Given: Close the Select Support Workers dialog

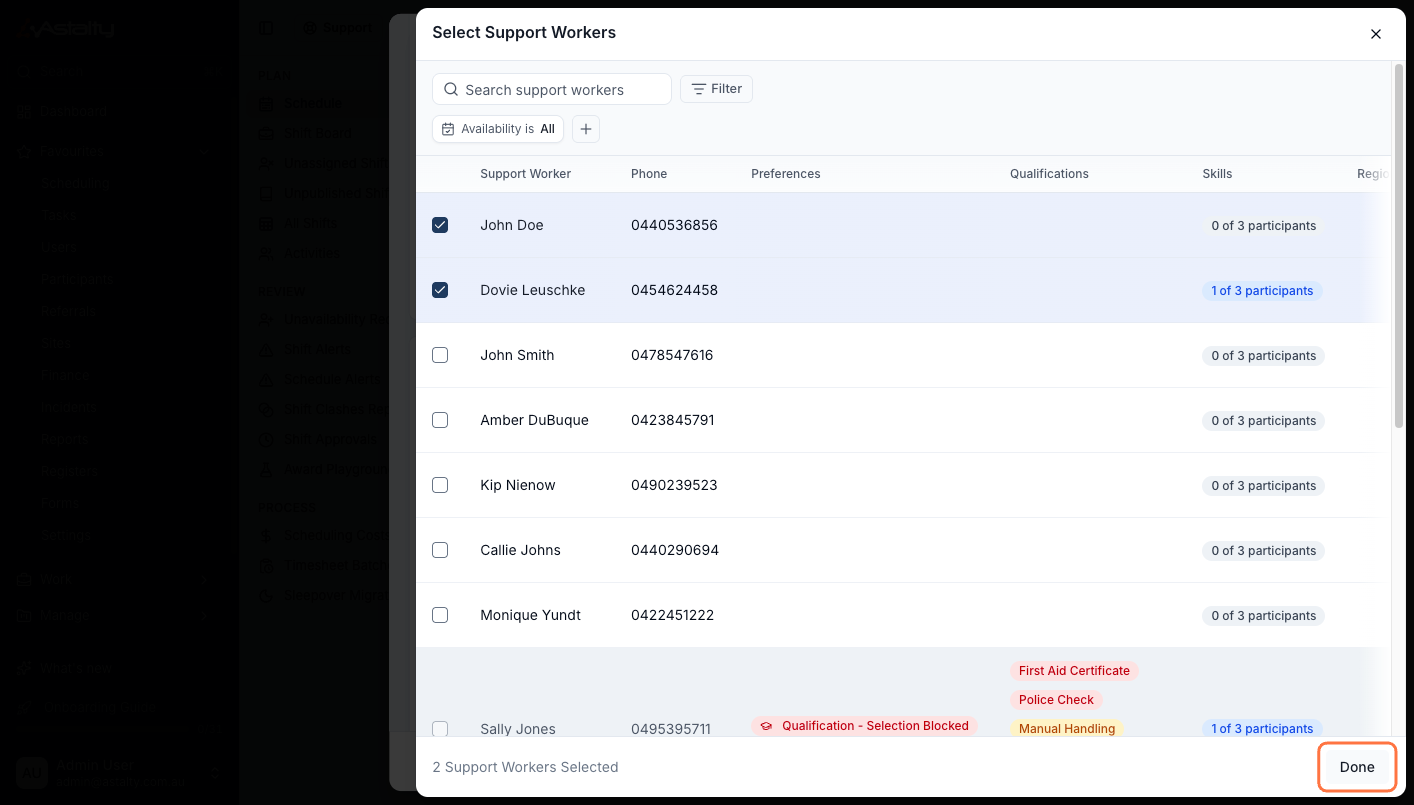Looking at the screenshot, I should [x=1376, y=34].
